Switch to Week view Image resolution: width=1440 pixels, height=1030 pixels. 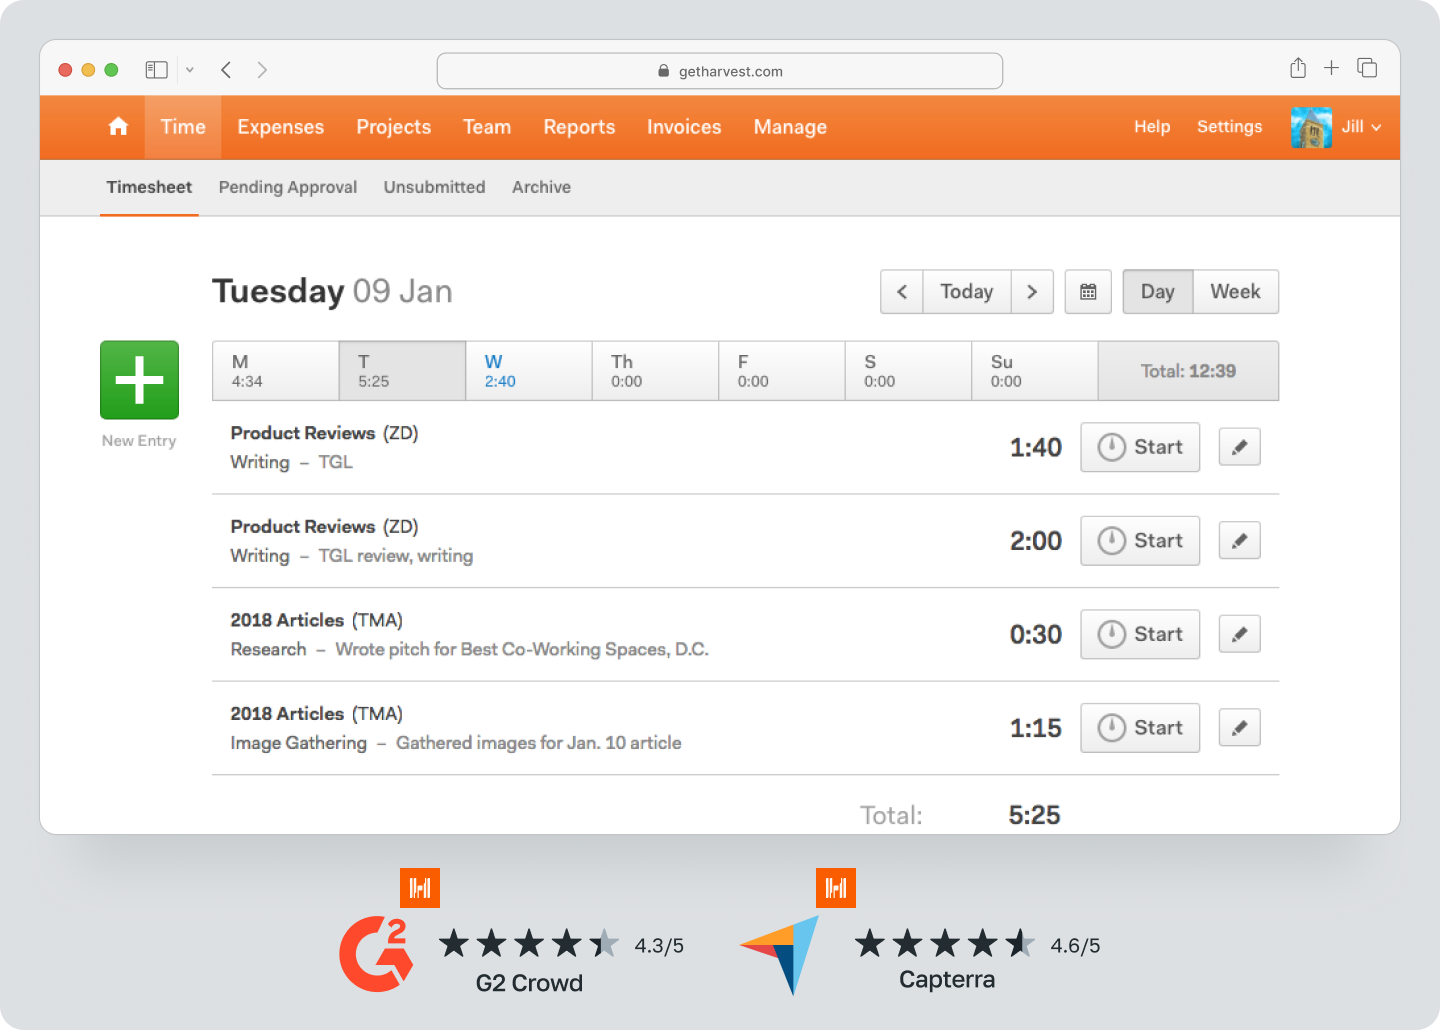coord(1235,292)
